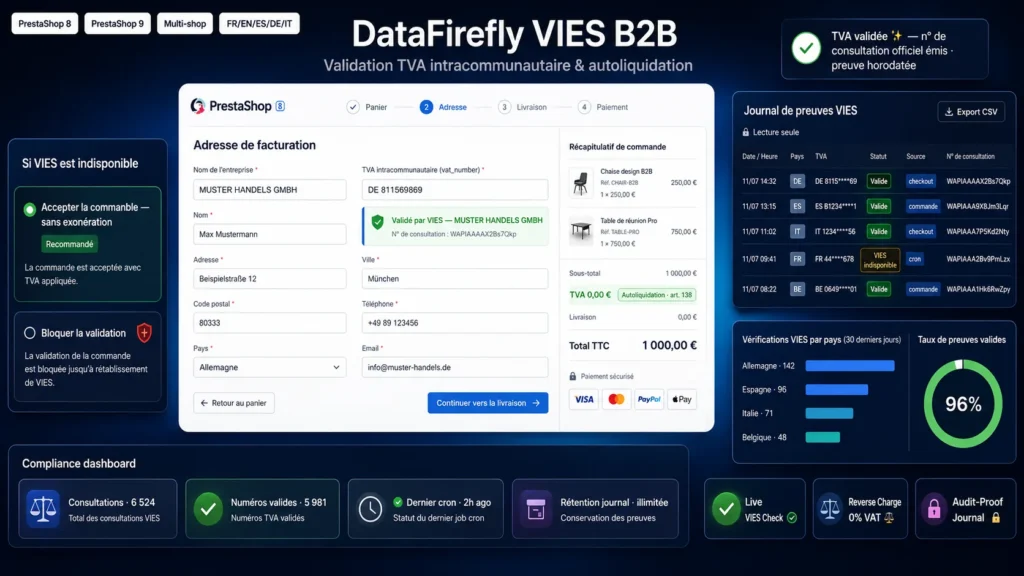
Task: Open the Pays dropdown showing Allemagne
Action: [270, 367]
